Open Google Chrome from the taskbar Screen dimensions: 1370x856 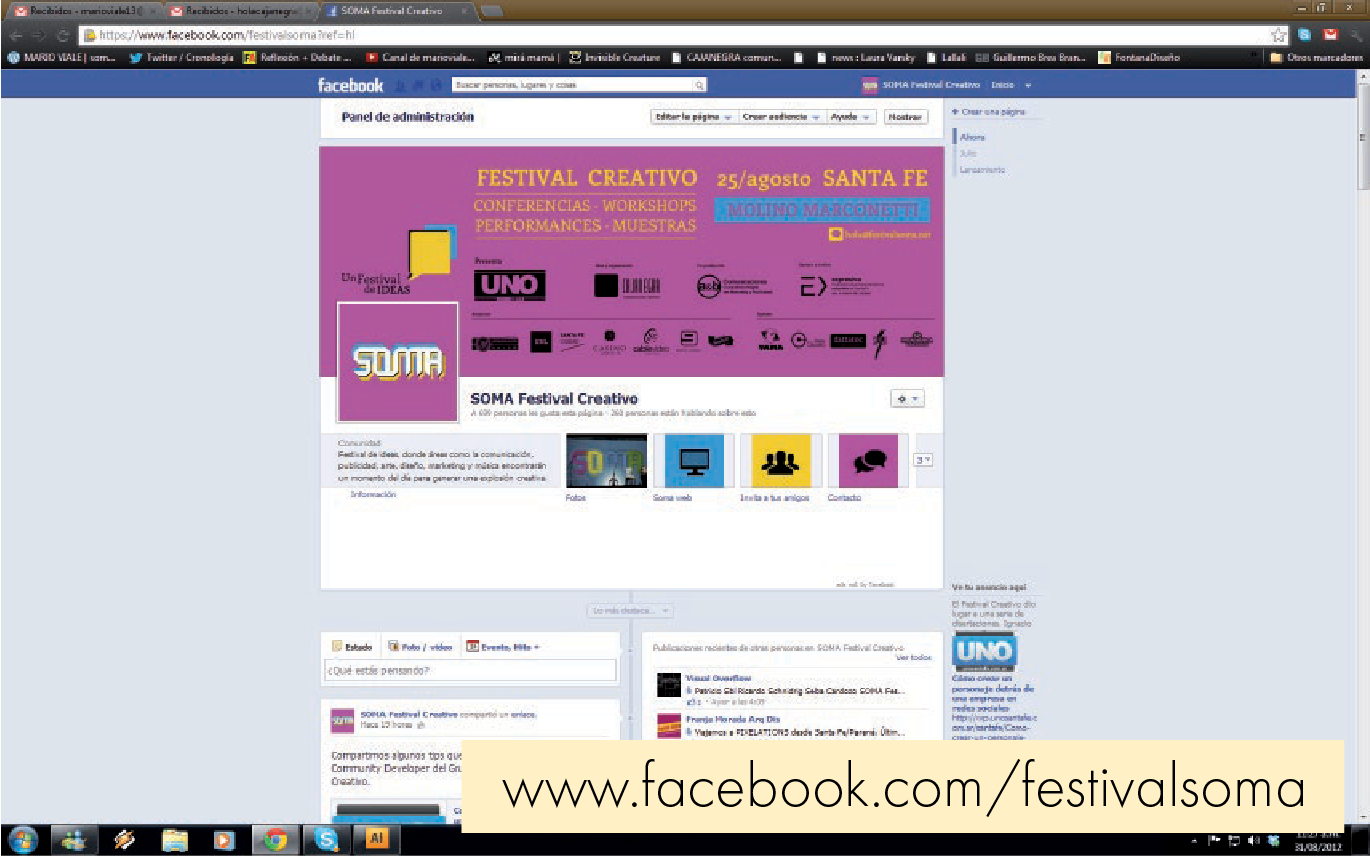pyautogui.click(x=276, y=839)
